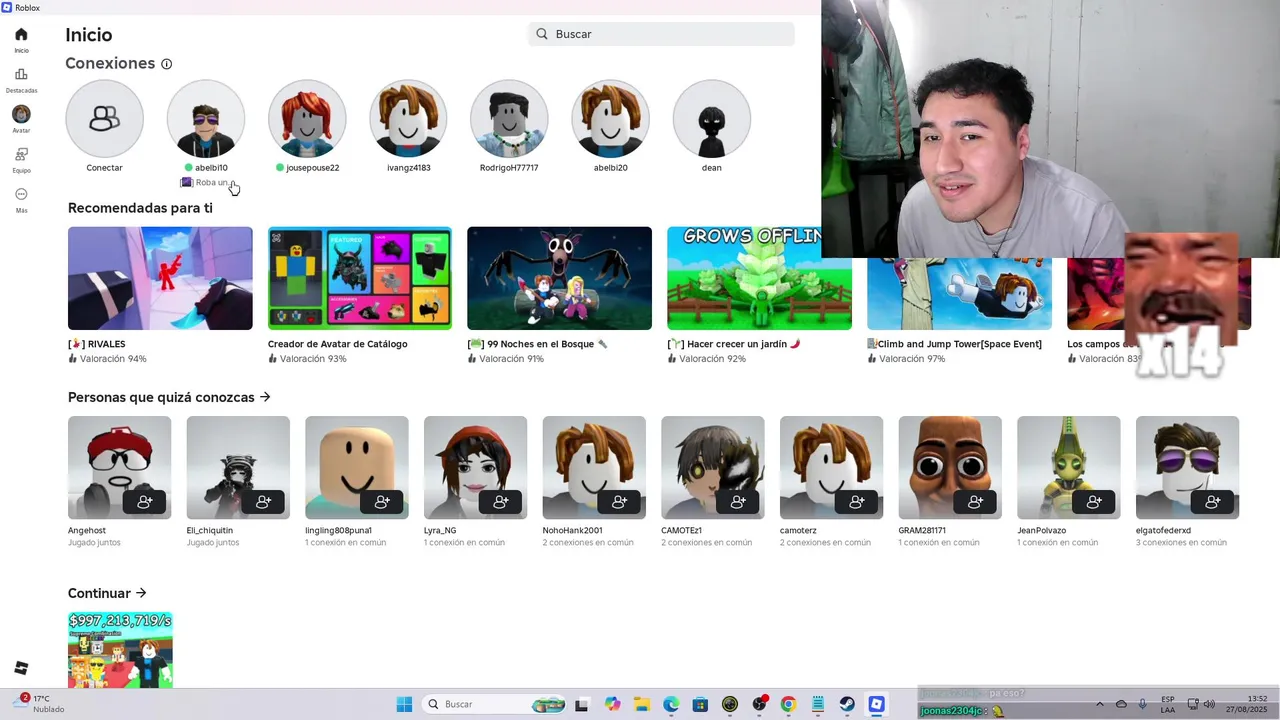Open 99 Noches en el Bosque thumbnail
1280x720 pixels.
[559, 278]
